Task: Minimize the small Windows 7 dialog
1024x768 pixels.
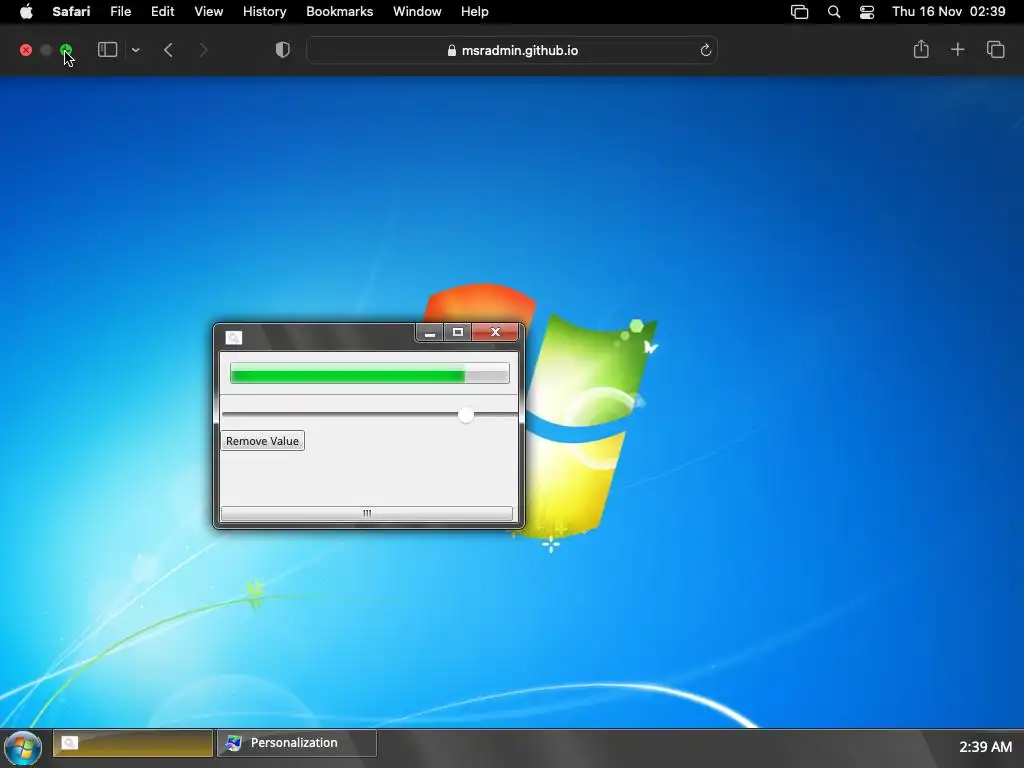Action: click(430, 332)
